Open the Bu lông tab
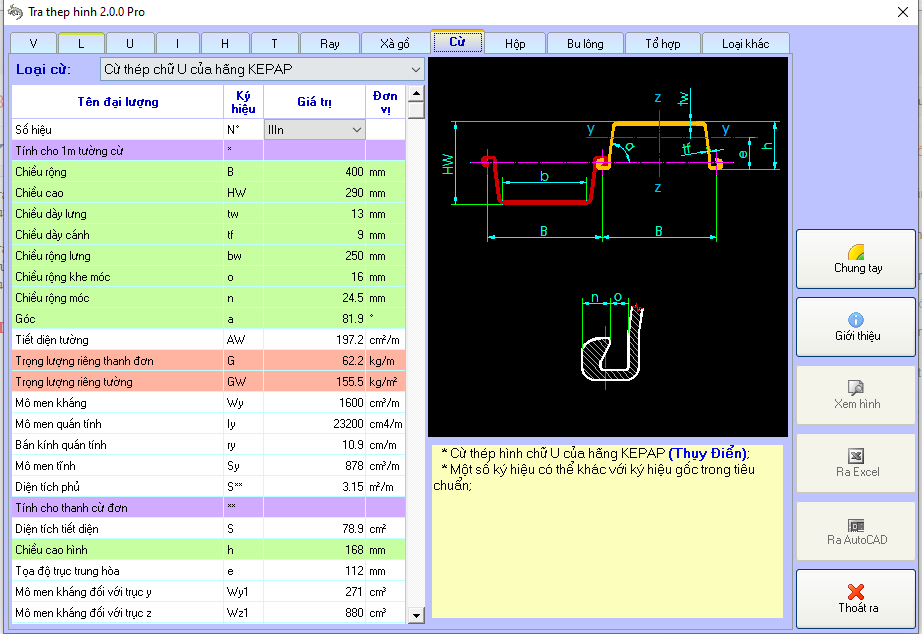This screenshot has height=634, width=922. (x=585, y=44)
